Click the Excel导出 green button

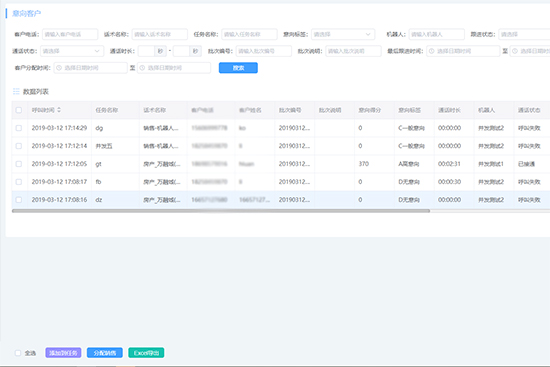146,353
